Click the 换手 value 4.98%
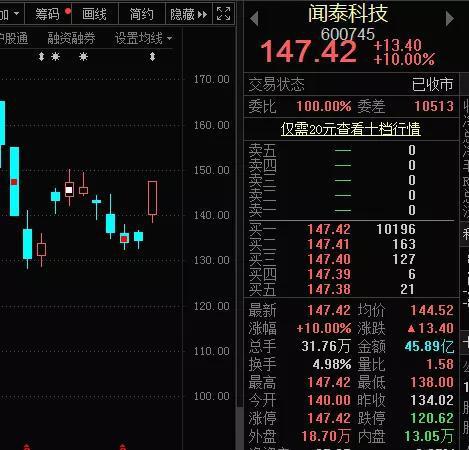This screenshot has height=450, width=469. 332,364
